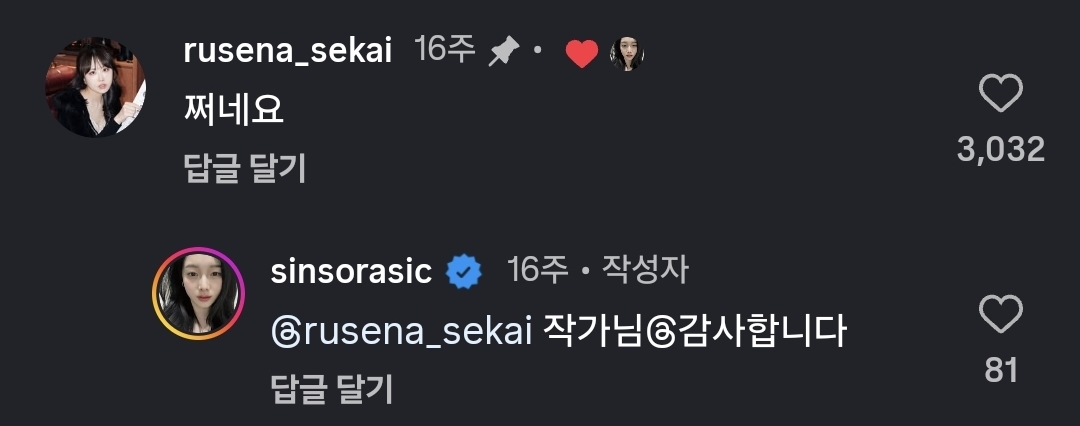Screen dimensions: 1080x426
Task: Click the 쩌네요 comment text
Action: [234, 110]
